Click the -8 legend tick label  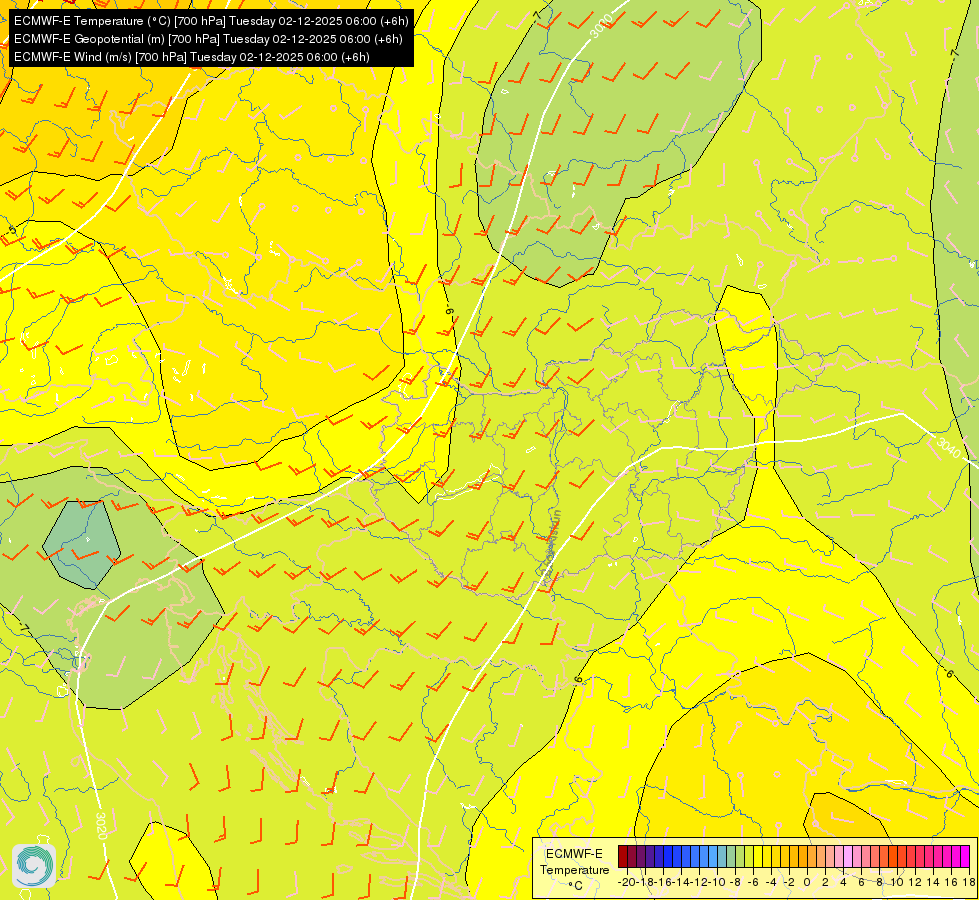[734, 882]
